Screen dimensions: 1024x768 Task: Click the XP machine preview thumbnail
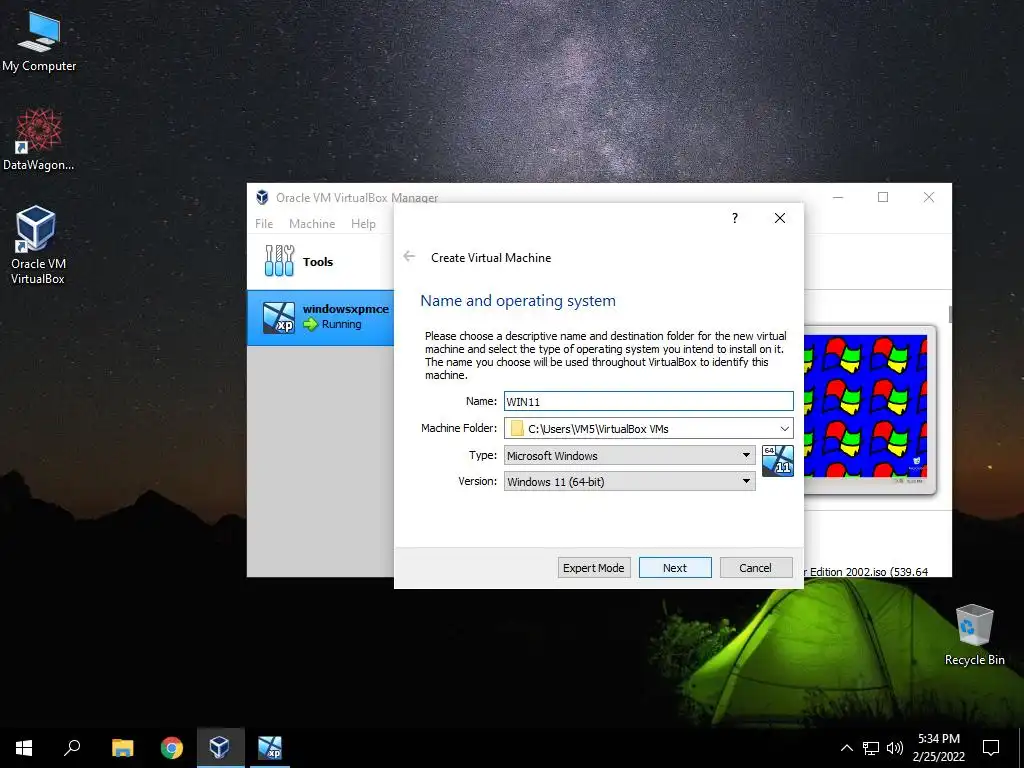[x=866, y=408]
